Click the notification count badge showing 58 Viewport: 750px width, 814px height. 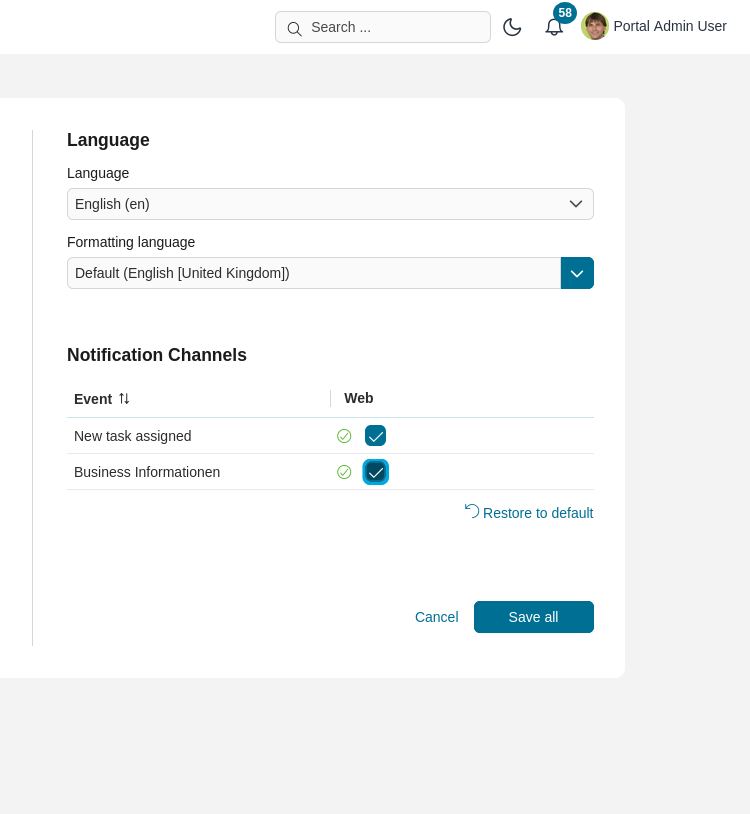[565, 13]
